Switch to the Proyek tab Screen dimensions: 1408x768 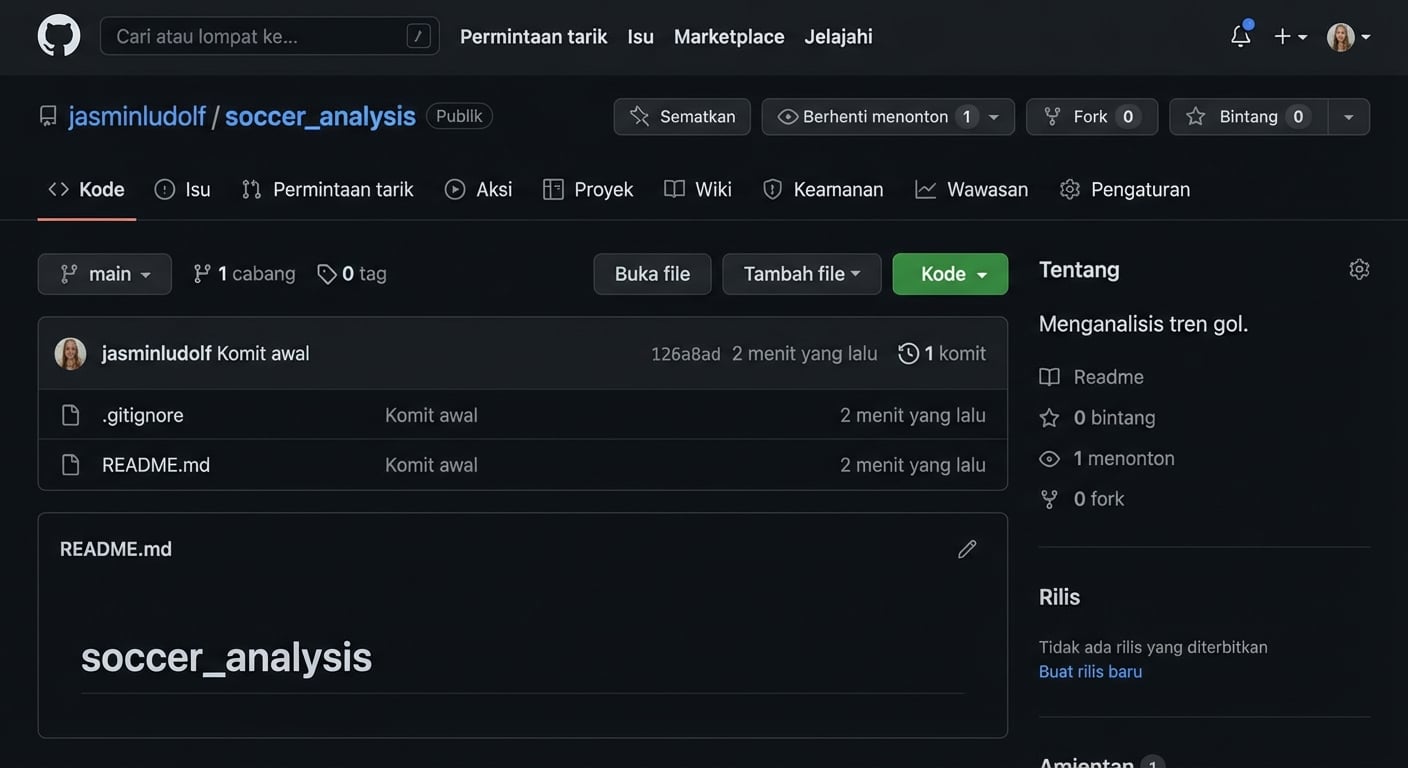[x=588, y=189]
